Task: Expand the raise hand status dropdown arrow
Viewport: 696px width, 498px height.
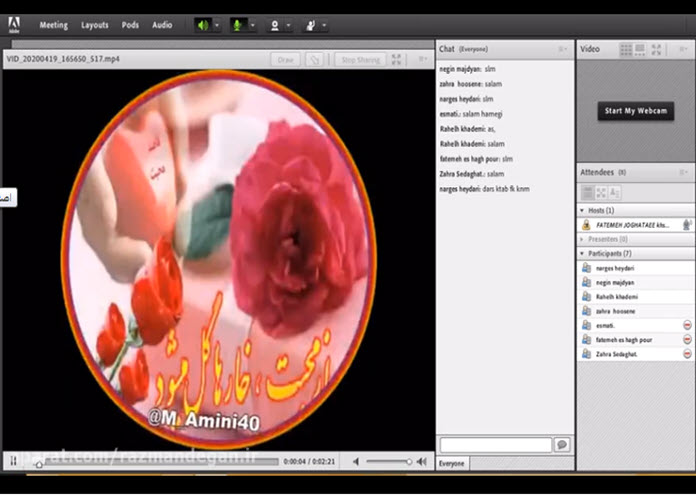Action: point(324,25)
